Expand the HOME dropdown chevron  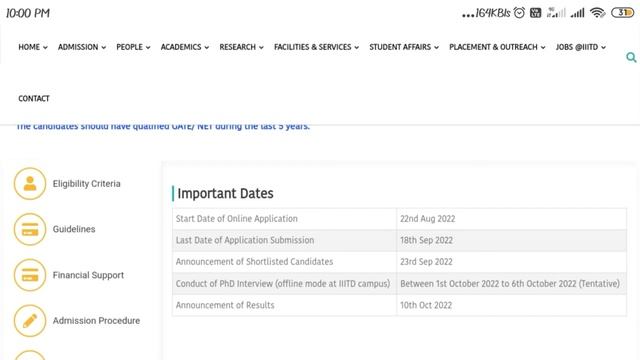[45, 48]
